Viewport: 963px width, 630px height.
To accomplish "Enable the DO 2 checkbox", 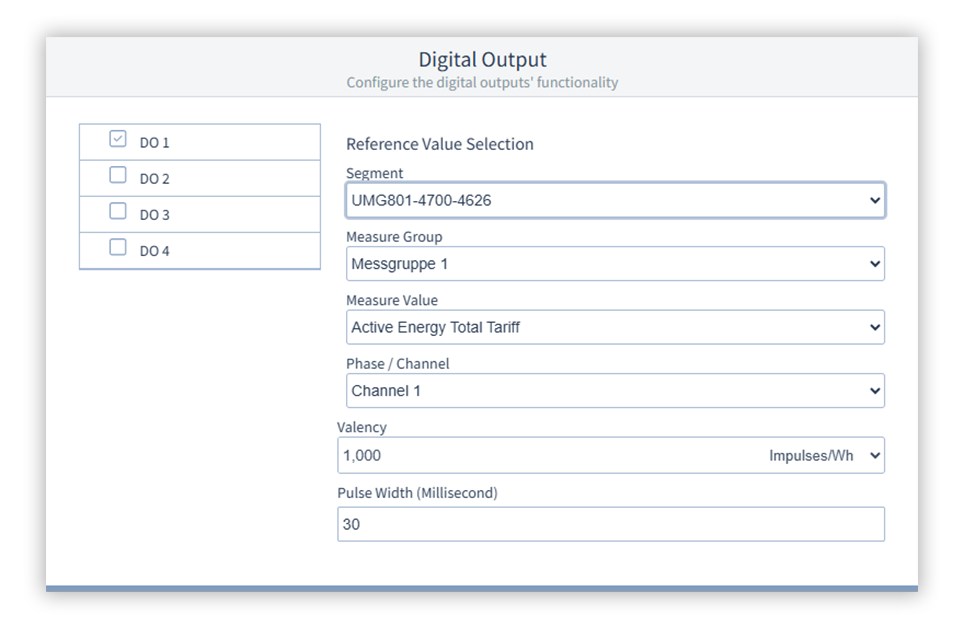I will point(118,176).
